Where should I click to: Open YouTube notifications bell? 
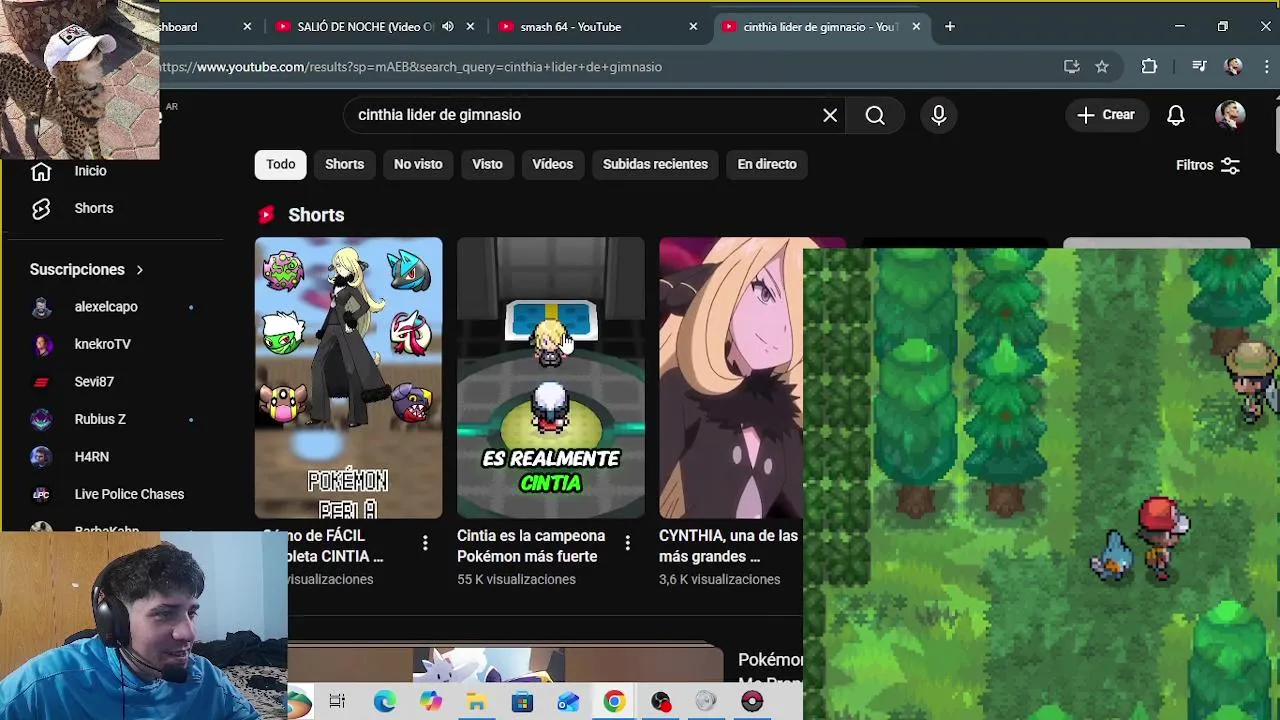click(x=1176, y=115)
